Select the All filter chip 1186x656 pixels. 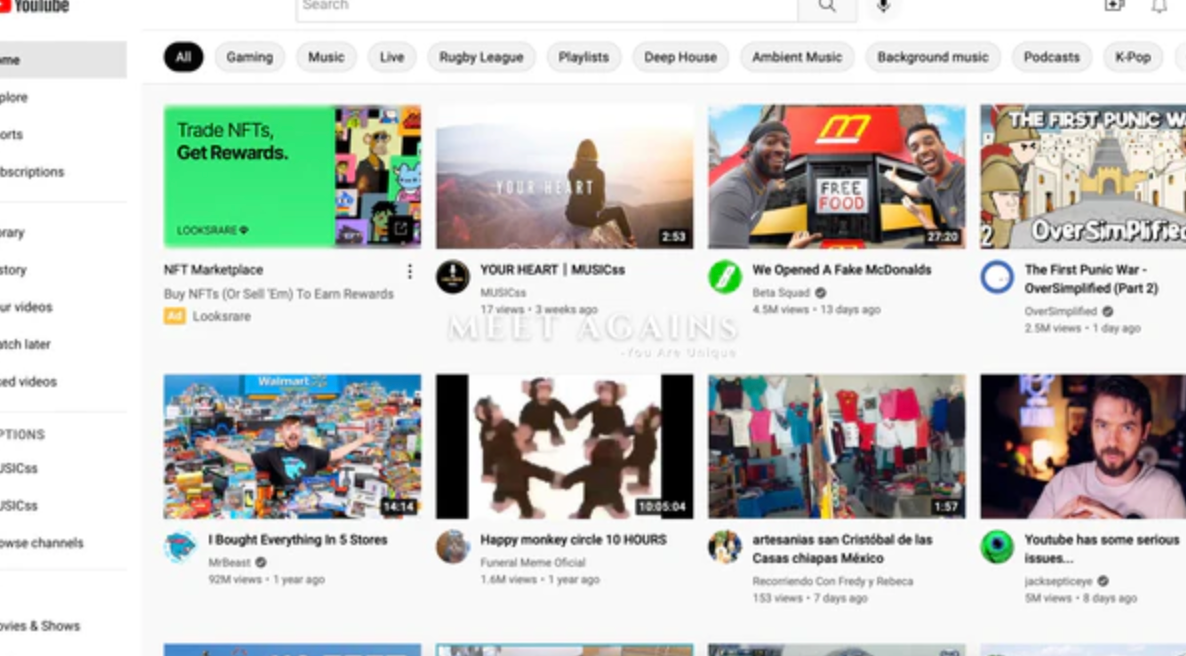coord(183,57)
